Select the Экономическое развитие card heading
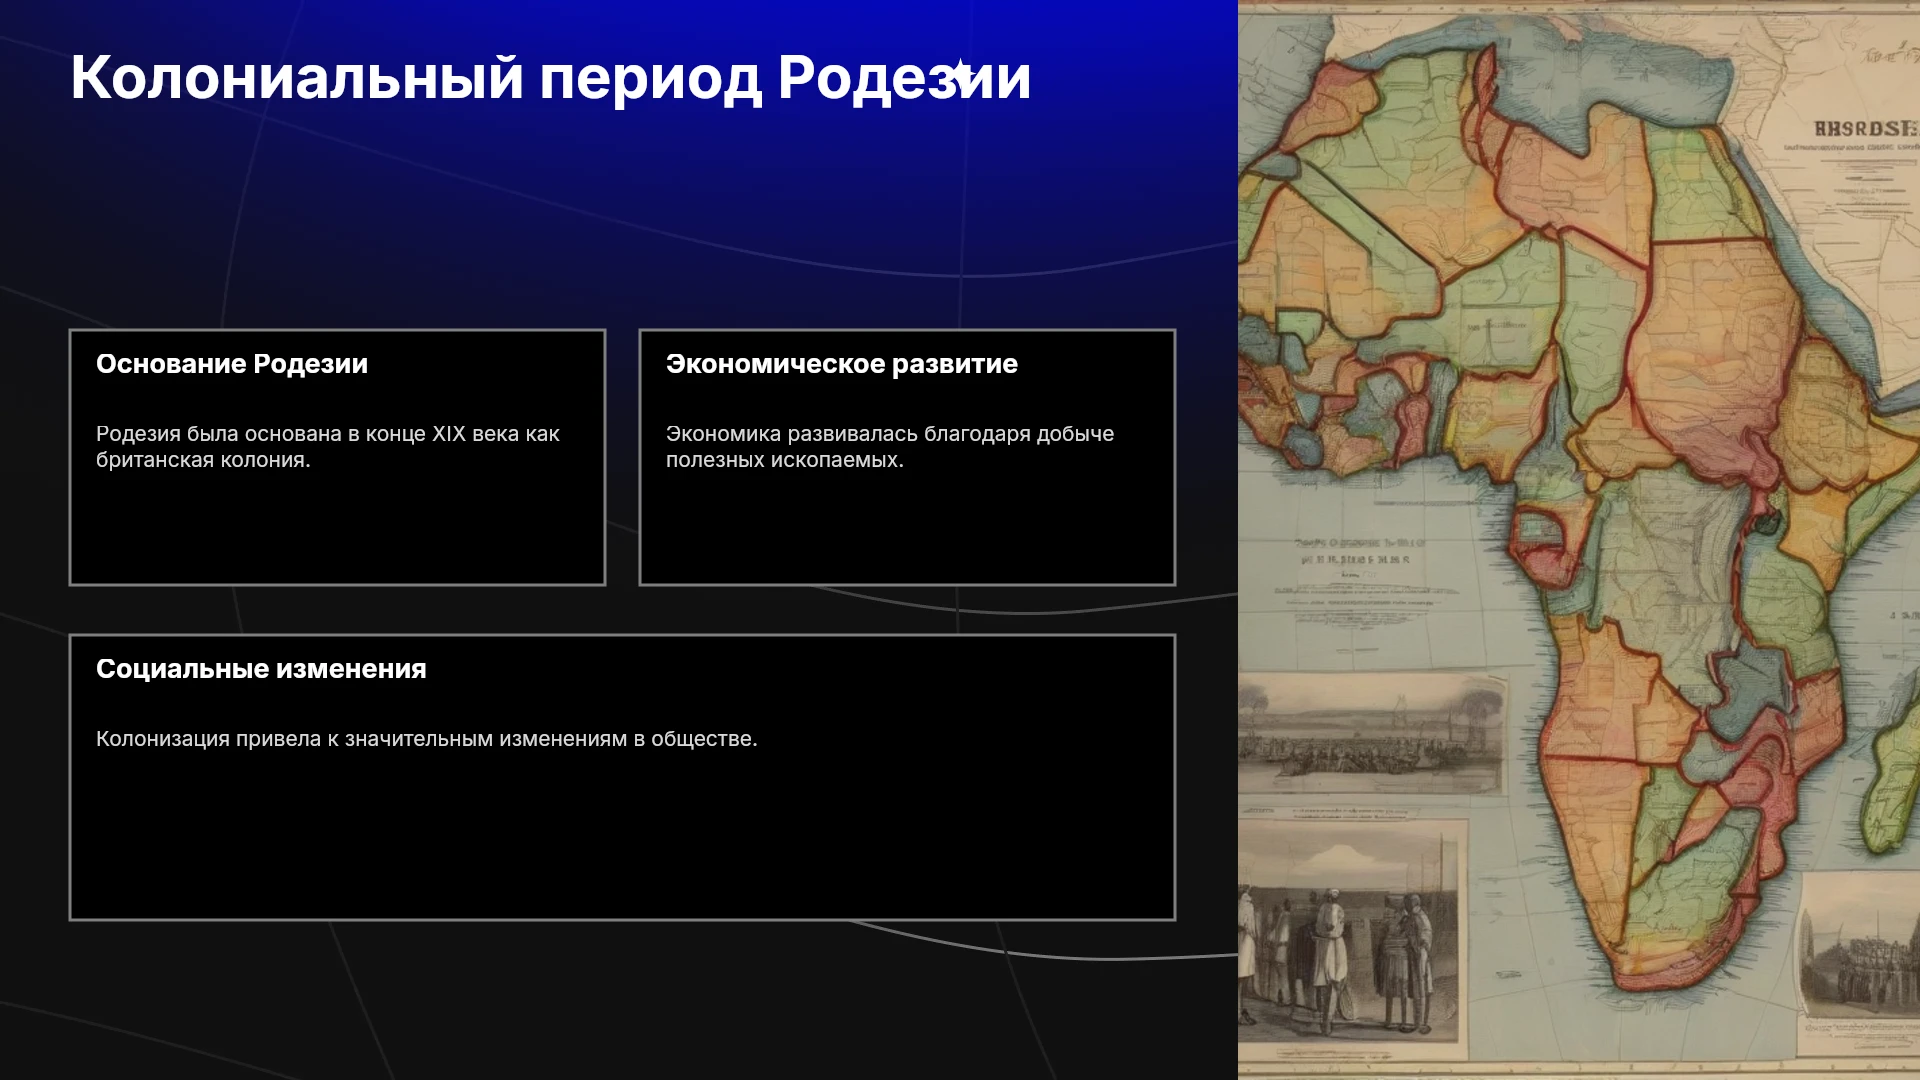 point(842,364)
